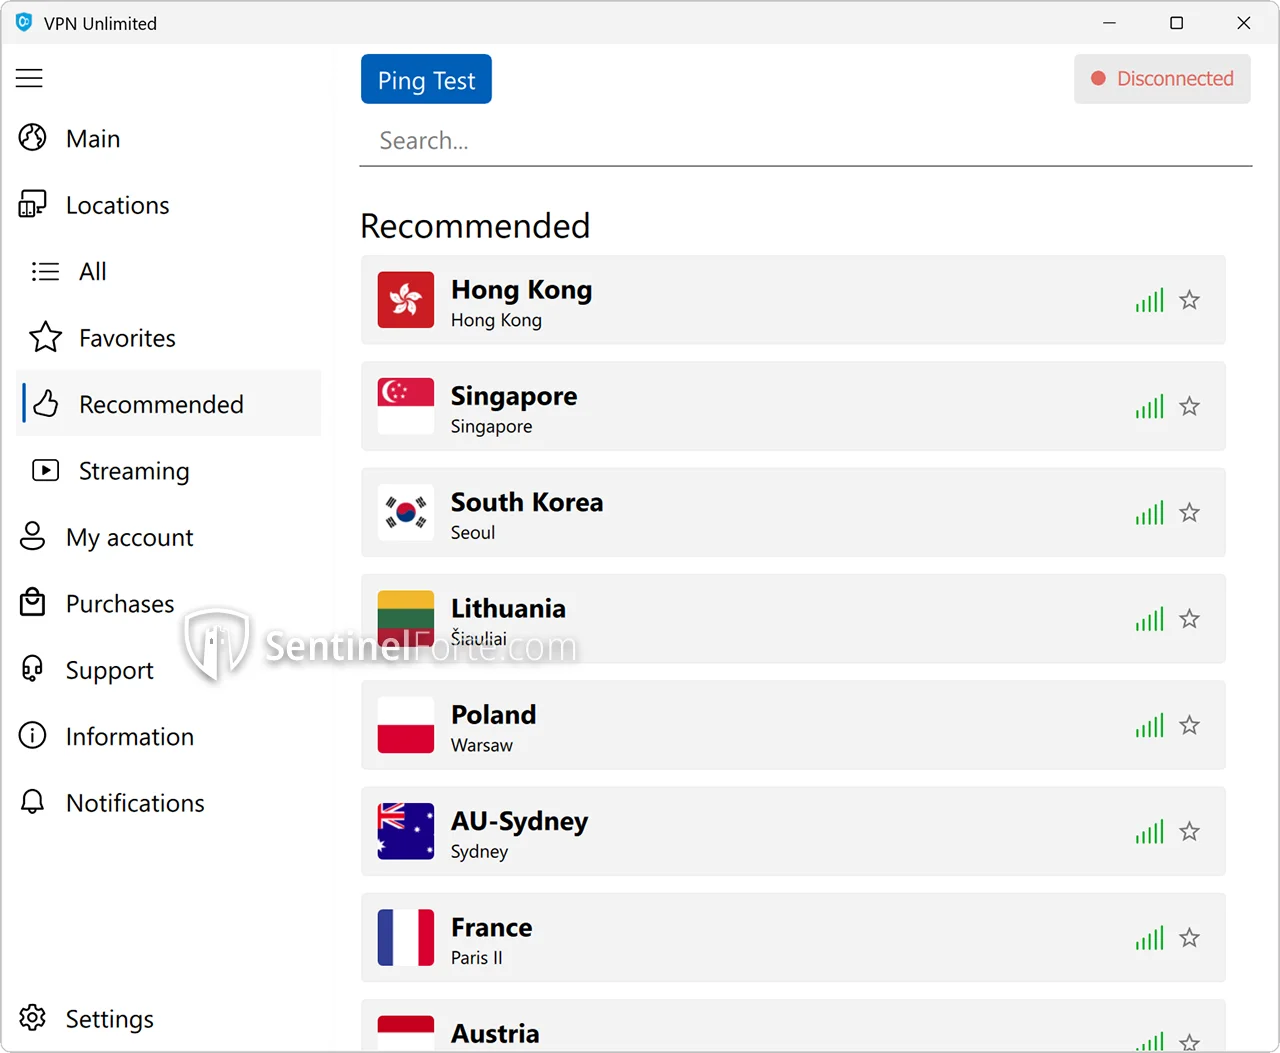Open the My account menu item

[x=168, y=537]
